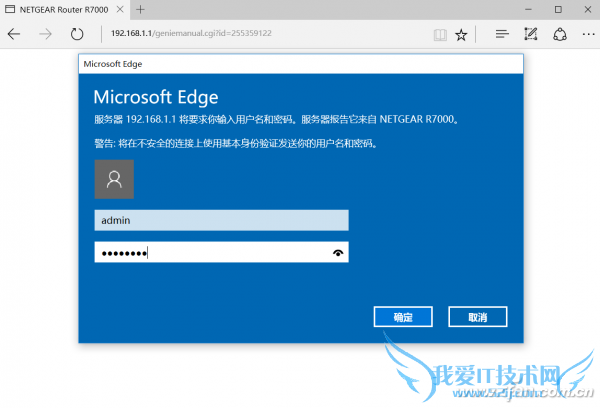Click the forward navigation arrow
This screenshot has width=600, height=408.
pyautogui.click(x=46, y=34)
